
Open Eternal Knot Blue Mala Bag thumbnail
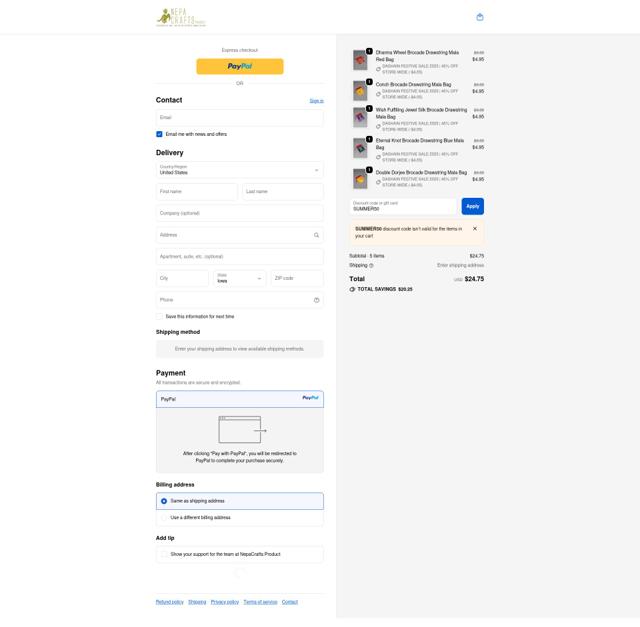[360, 148]
